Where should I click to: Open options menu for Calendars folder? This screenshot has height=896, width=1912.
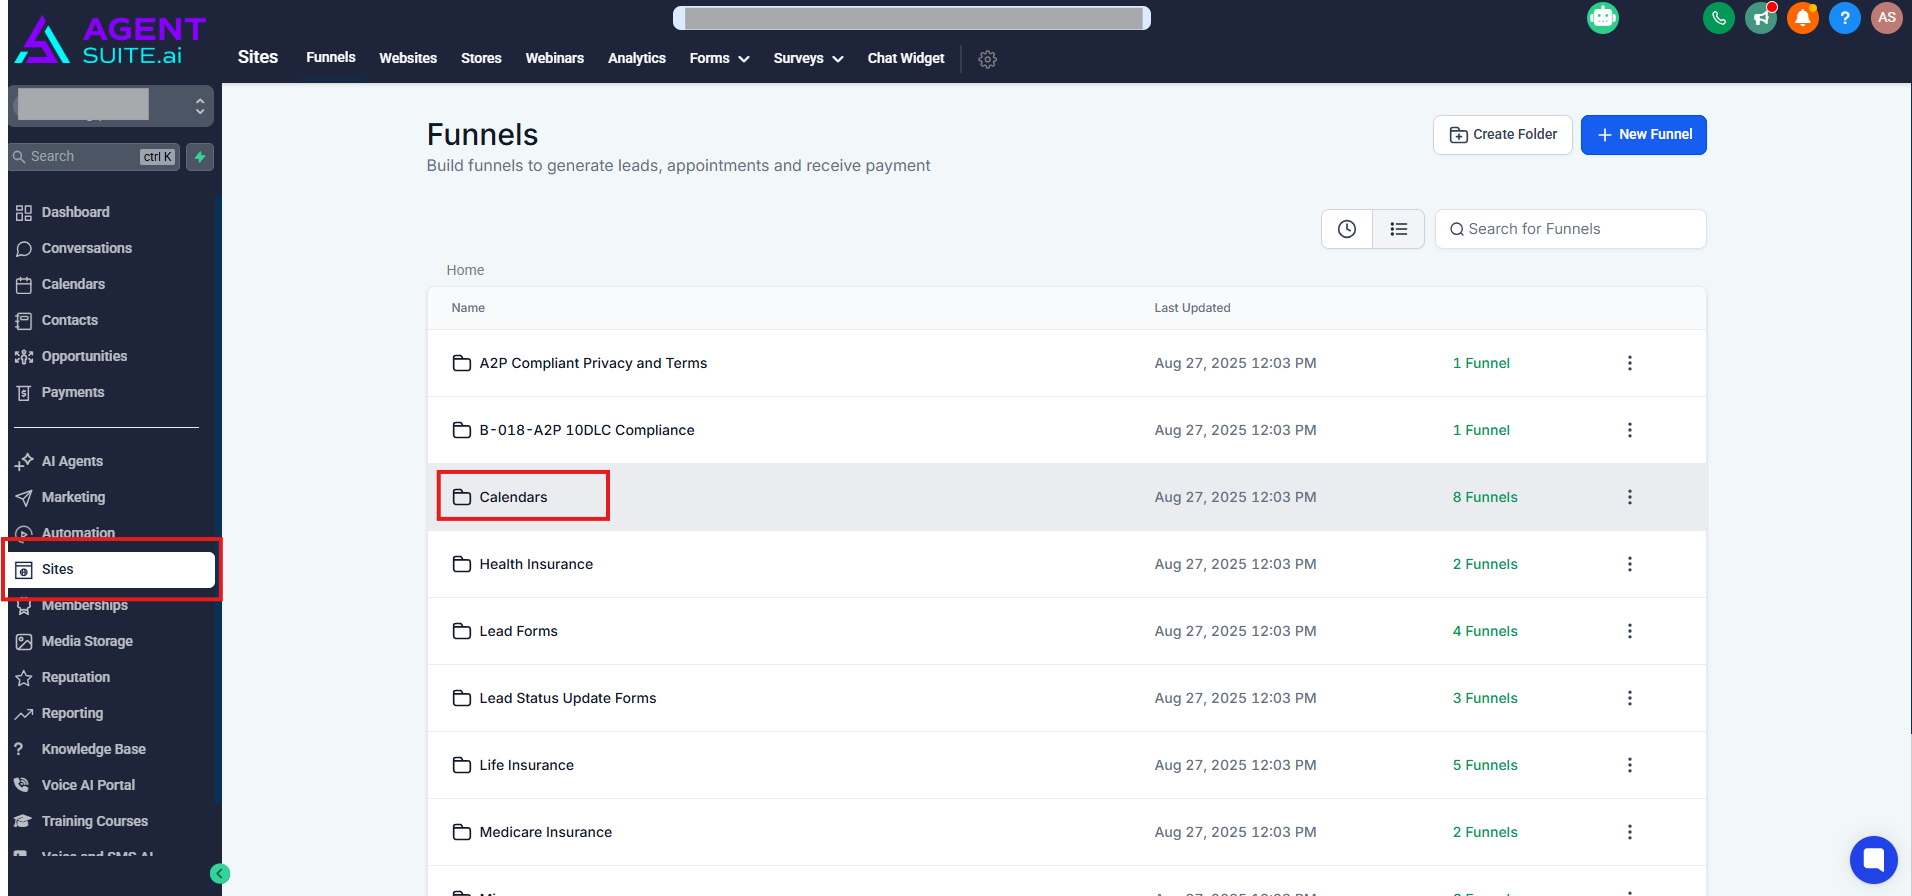coord(1630,497)
